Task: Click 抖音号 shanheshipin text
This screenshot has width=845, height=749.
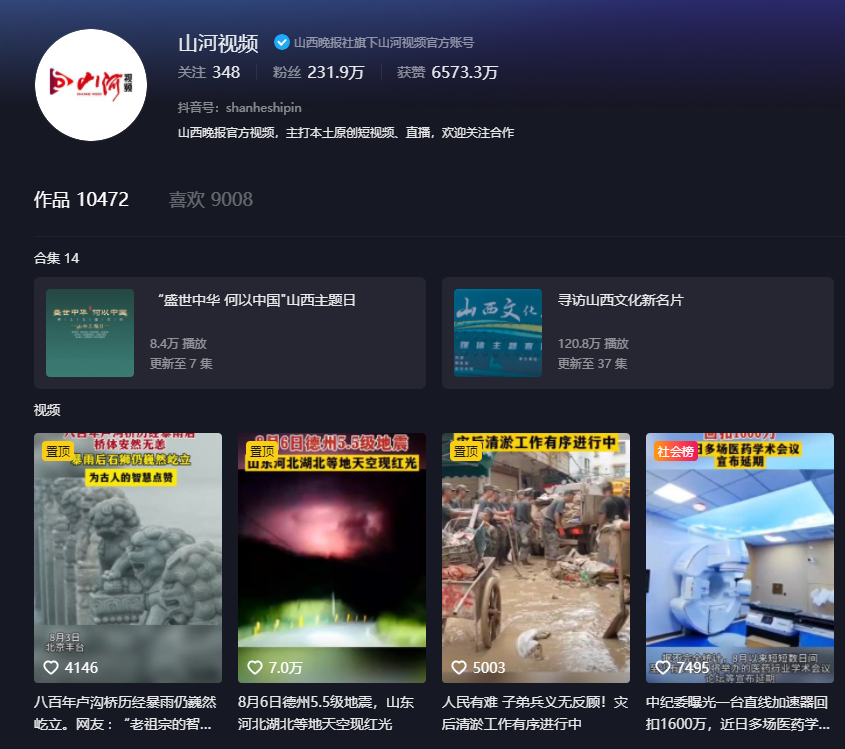Action: pos(239,108)
